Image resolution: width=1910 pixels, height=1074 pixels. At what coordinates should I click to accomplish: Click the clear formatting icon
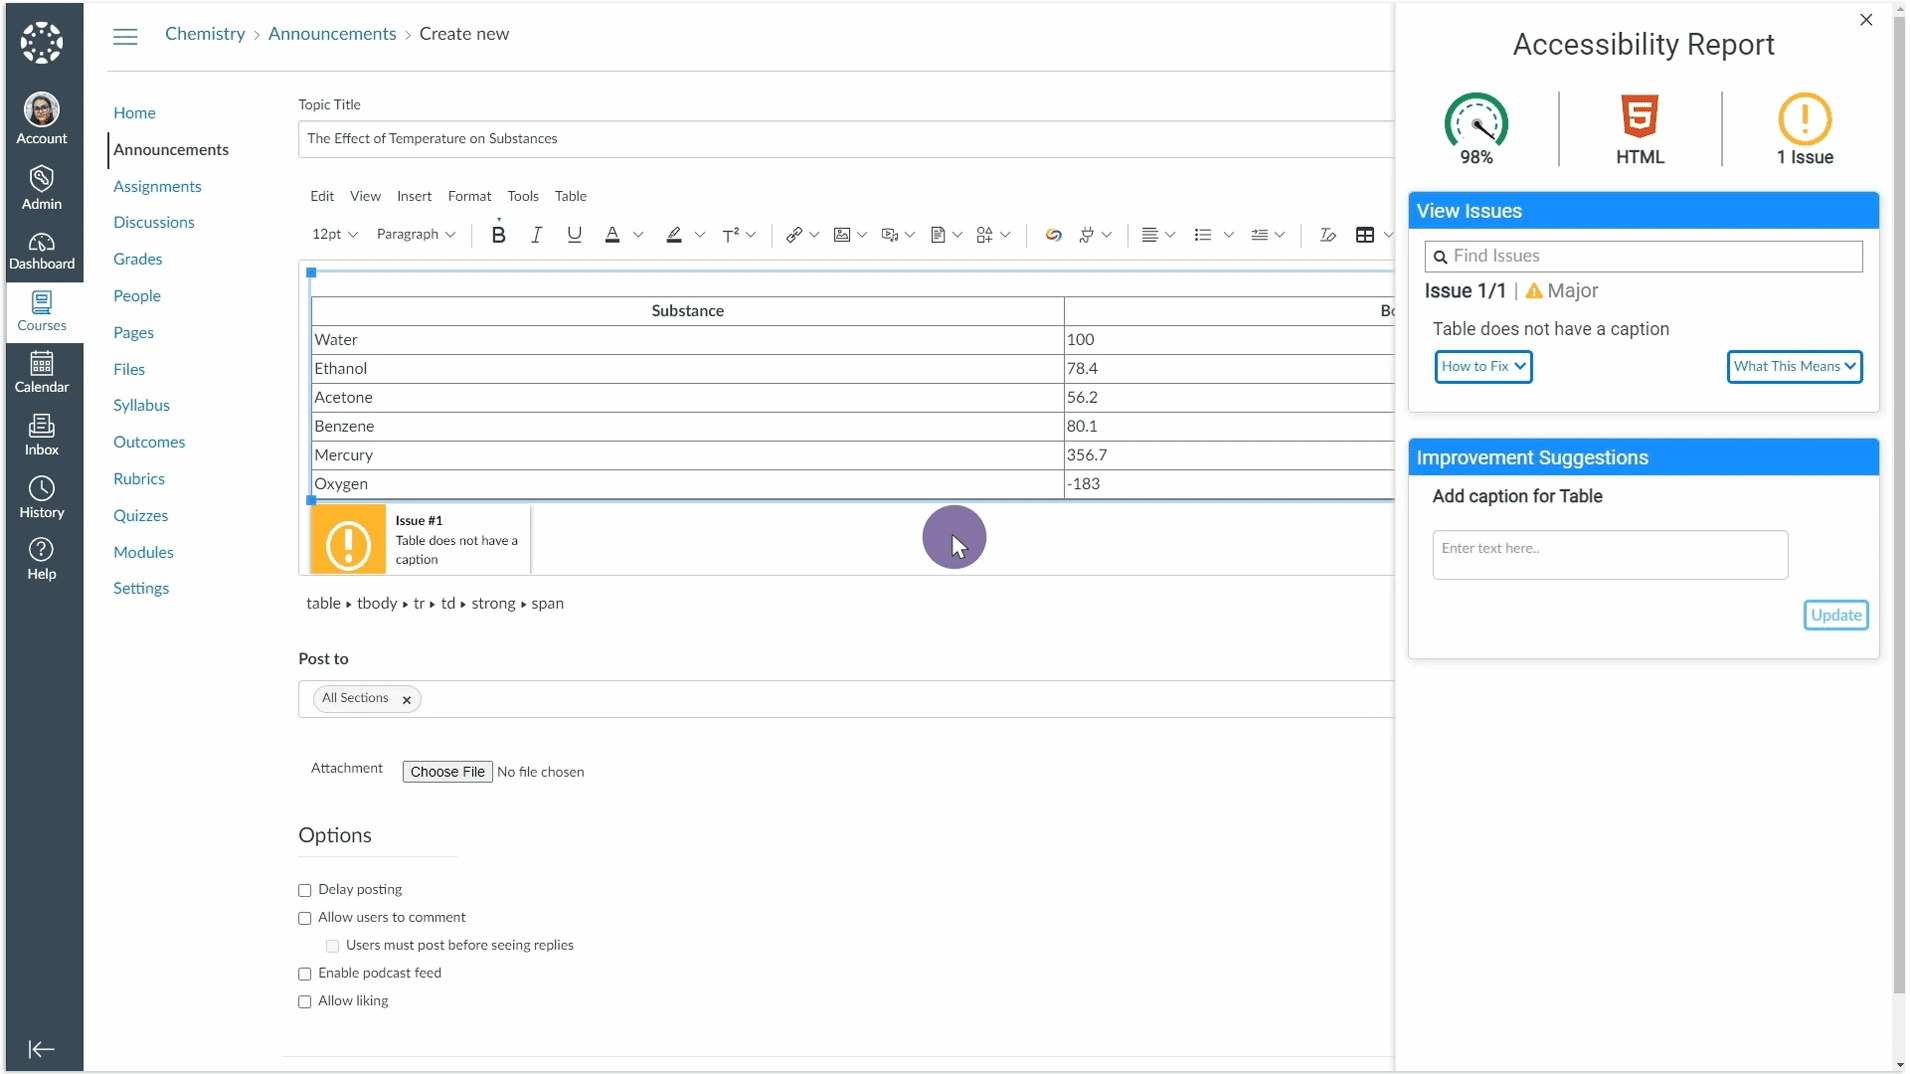coord(1327,235)
